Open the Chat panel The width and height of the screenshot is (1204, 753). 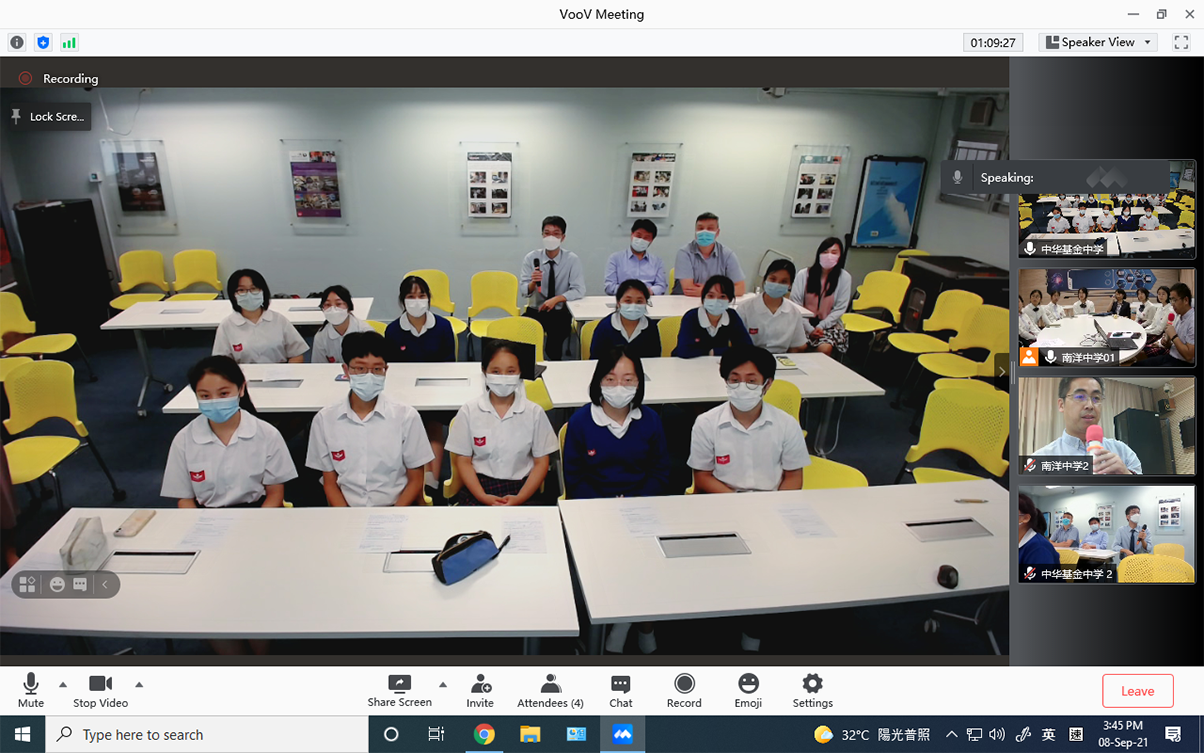(x=621, y=690)
